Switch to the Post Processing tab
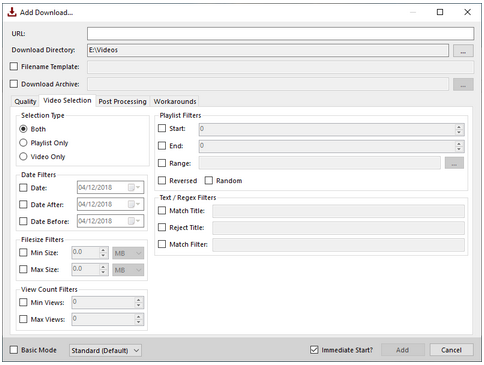This screenshot has height=365, width=484. click(122, 101)
